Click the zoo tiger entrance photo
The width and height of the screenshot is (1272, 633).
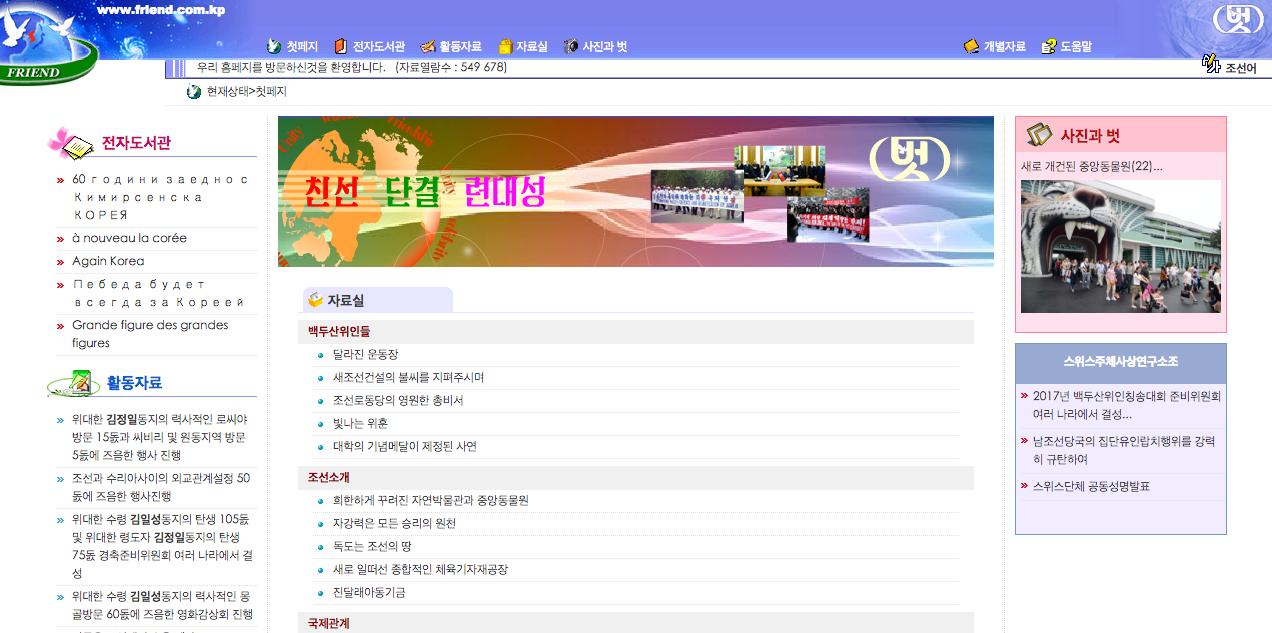[x=1120, y=246]
